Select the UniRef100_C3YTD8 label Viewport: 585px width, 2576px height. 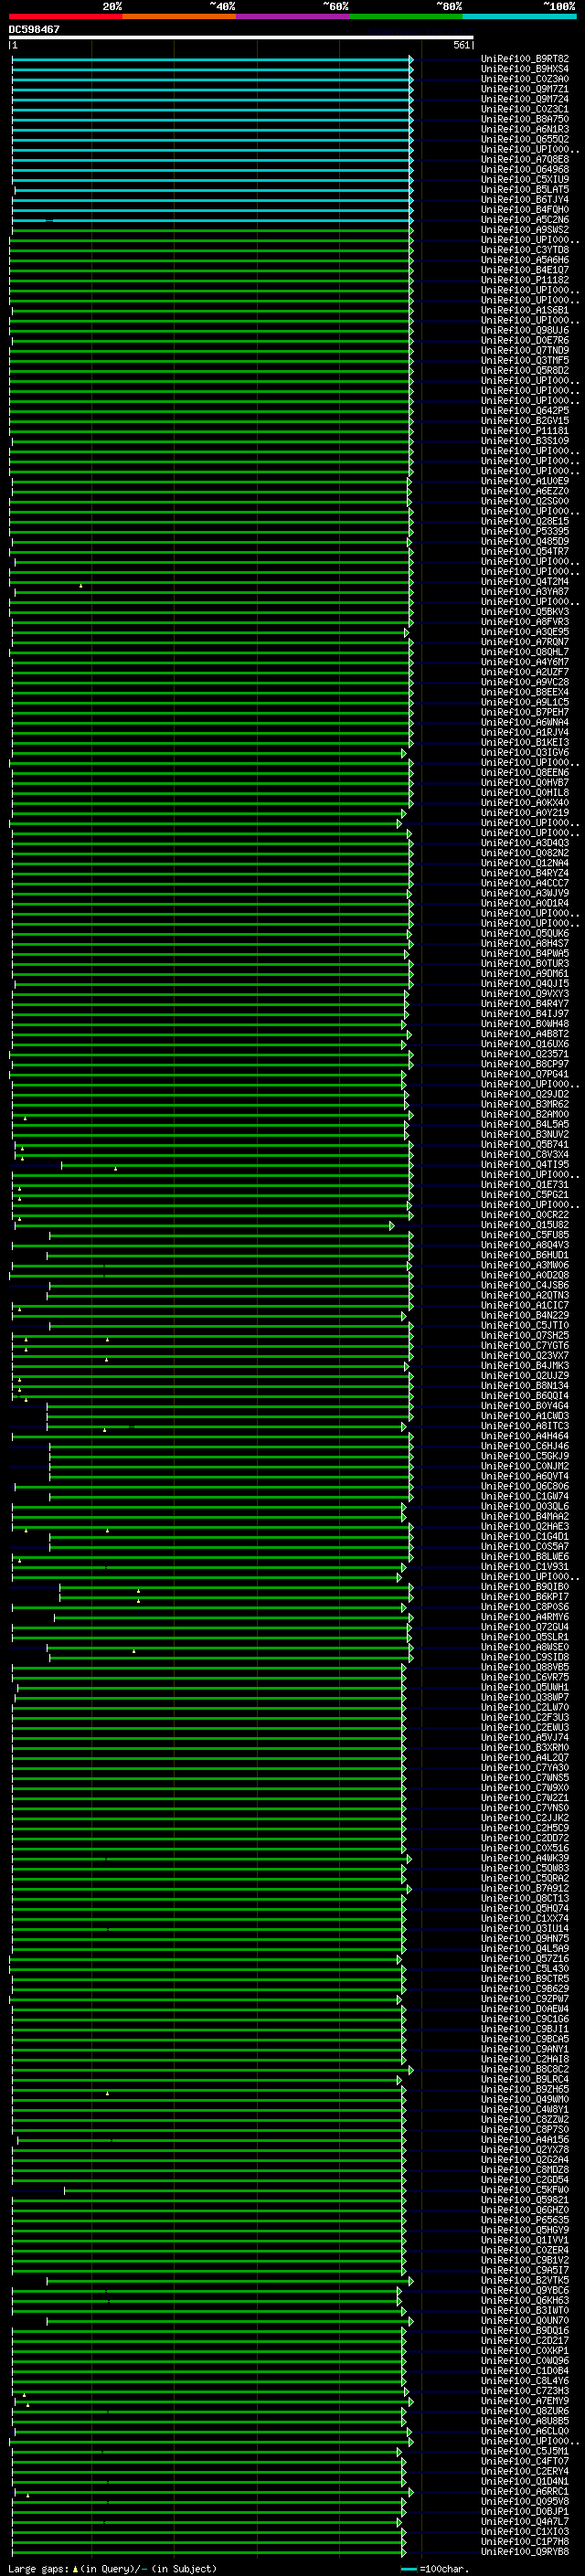(525, 250)
